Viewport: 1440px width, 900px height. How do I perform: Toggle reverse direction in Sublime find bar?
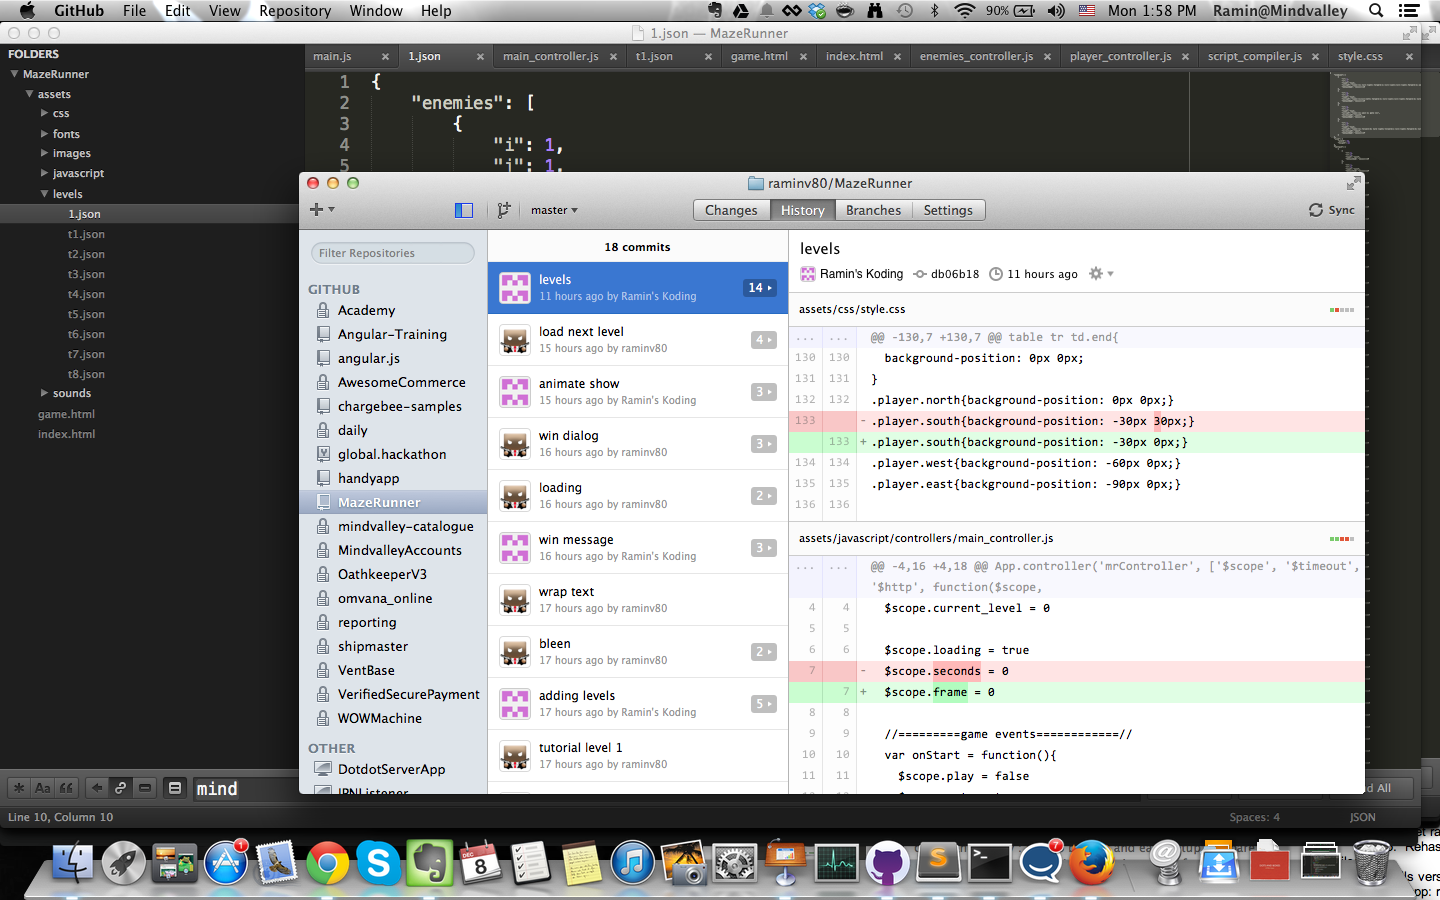click(97, 788)
